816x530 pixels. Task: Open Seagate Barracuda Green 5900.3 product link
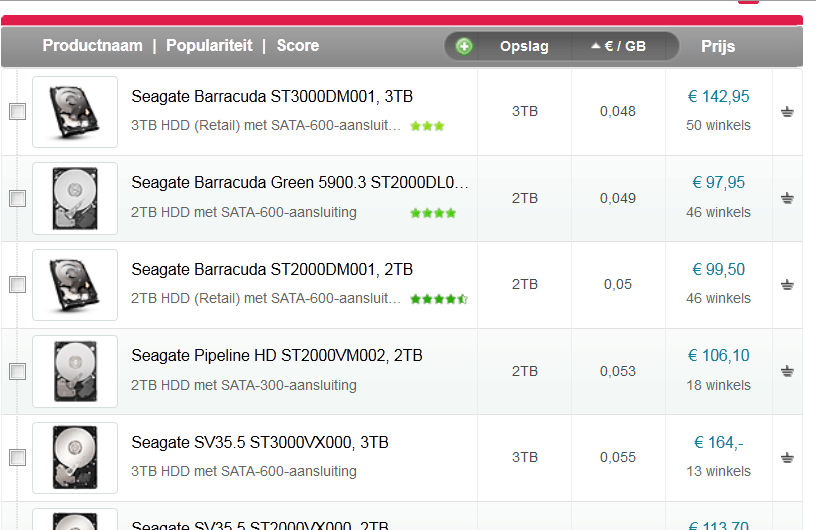300,183
